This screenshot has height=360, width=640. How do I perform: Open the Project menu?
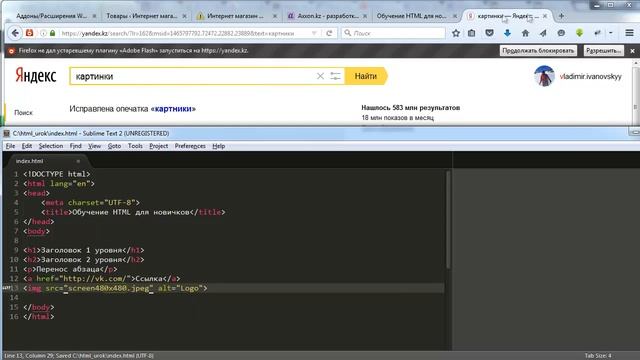(158, 146)
